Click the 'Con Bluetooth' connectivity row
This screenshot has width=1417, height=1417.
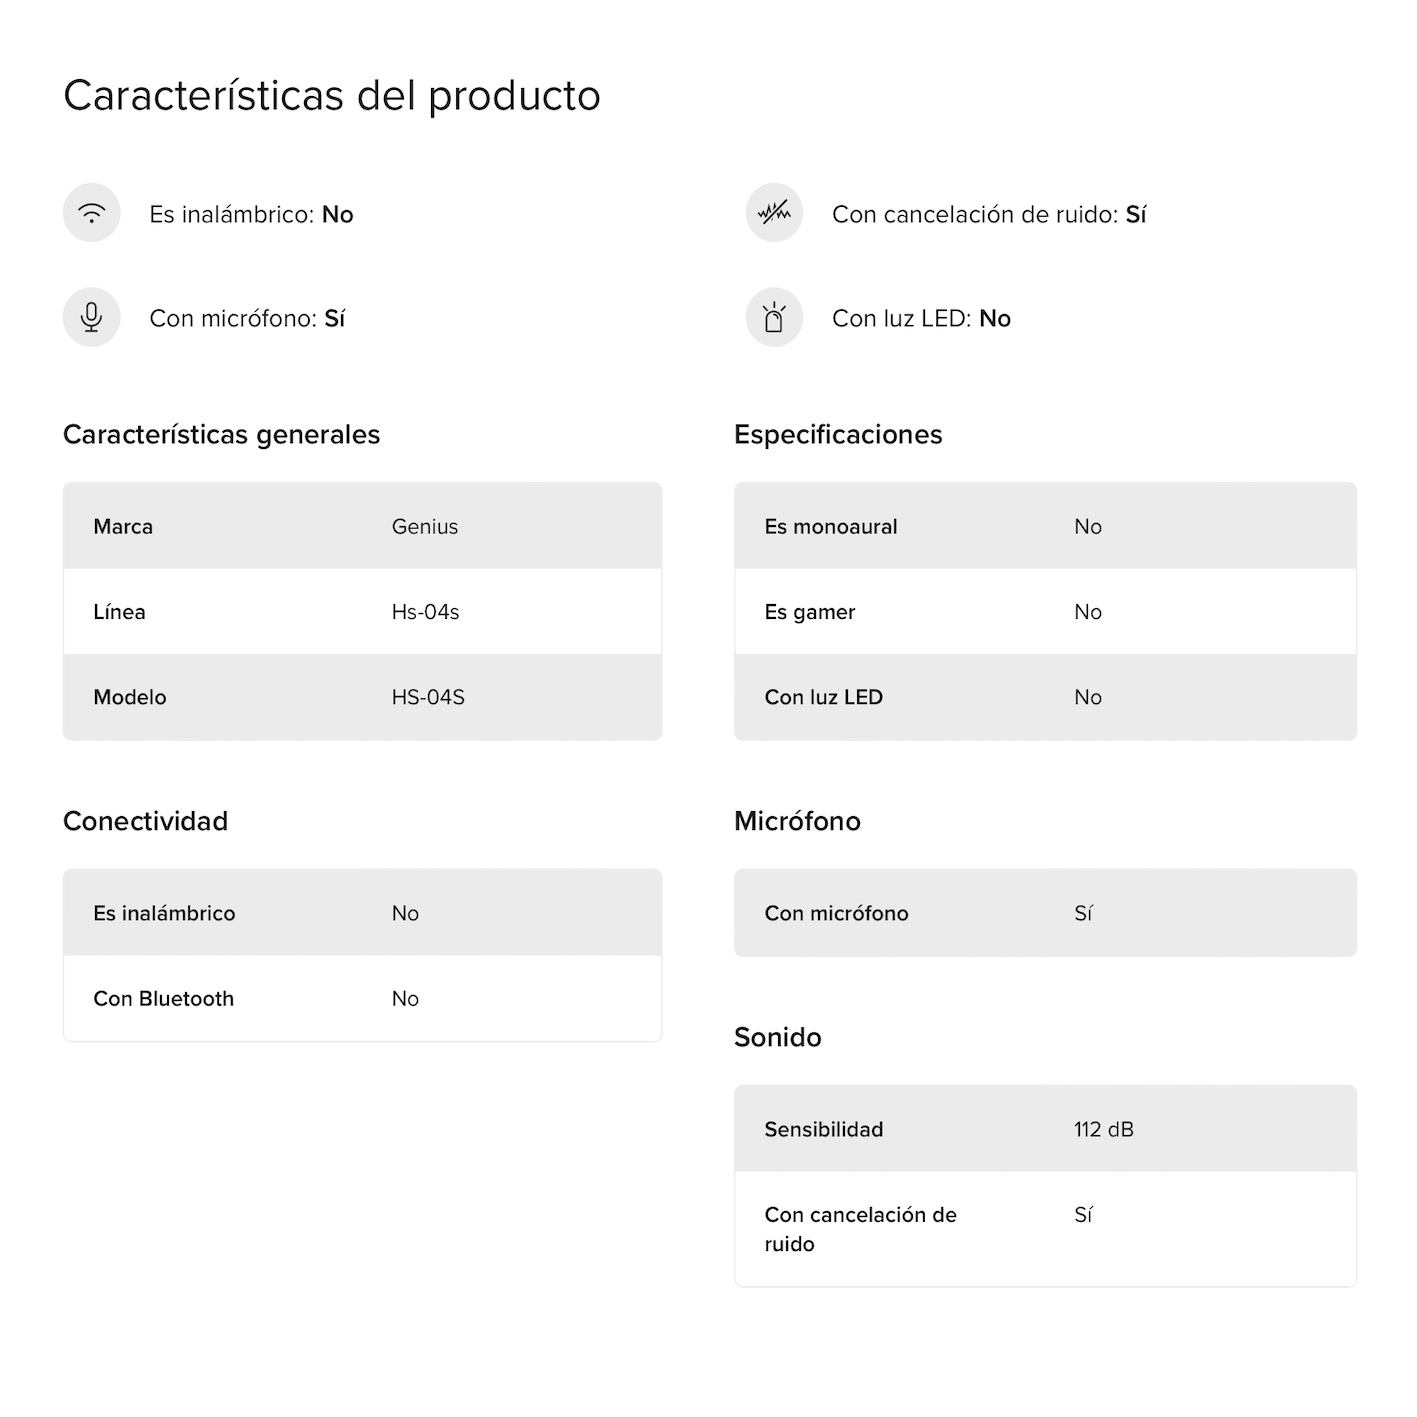pos(362,998)
